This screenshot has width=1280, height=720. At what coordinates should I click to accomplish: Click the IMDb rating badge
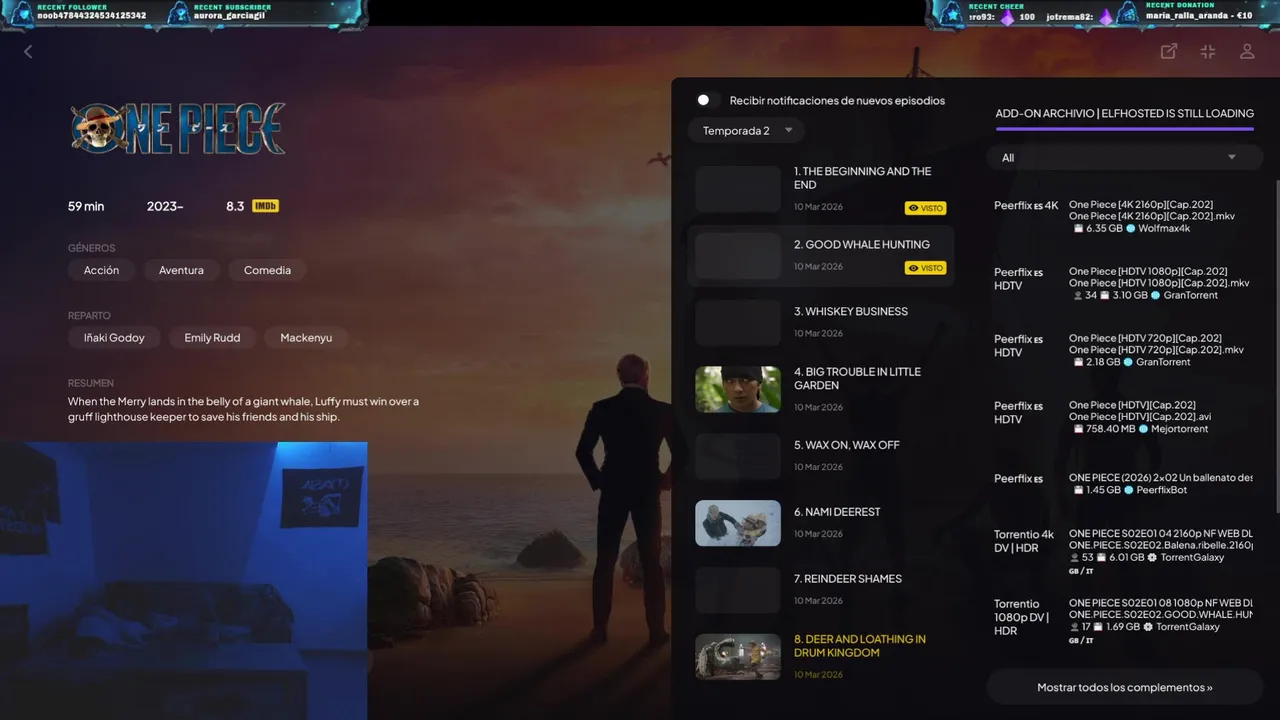[x=265, y=206]
